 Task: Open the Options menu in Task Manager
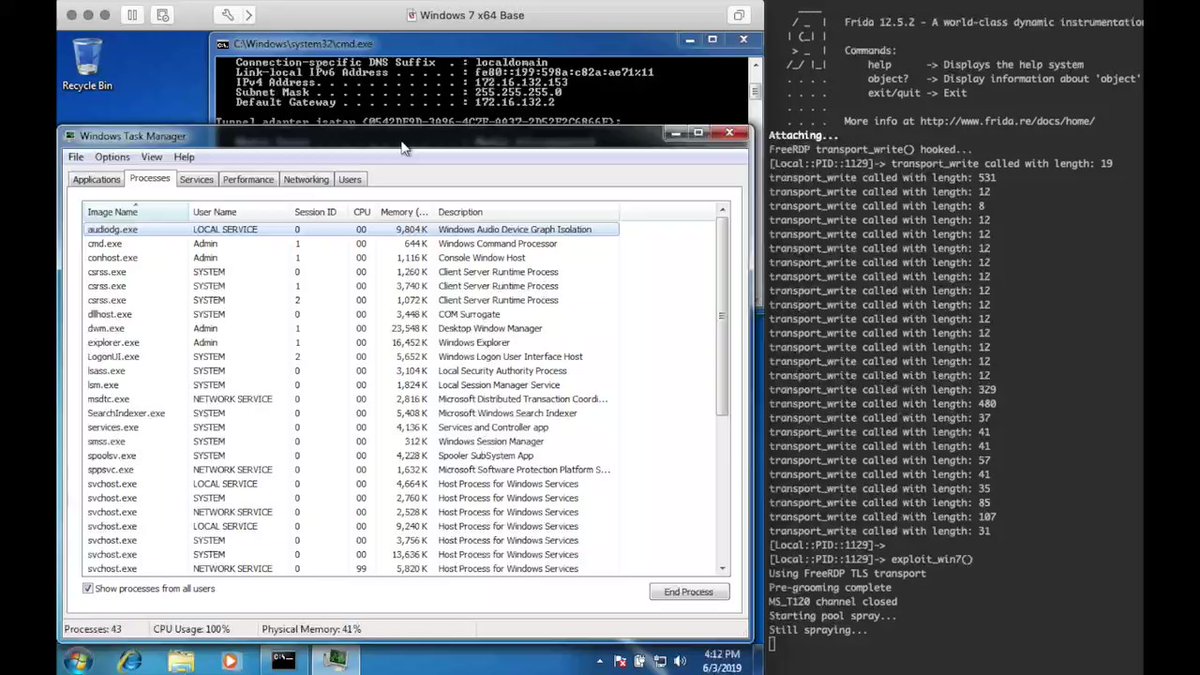[x=112, y=157]
